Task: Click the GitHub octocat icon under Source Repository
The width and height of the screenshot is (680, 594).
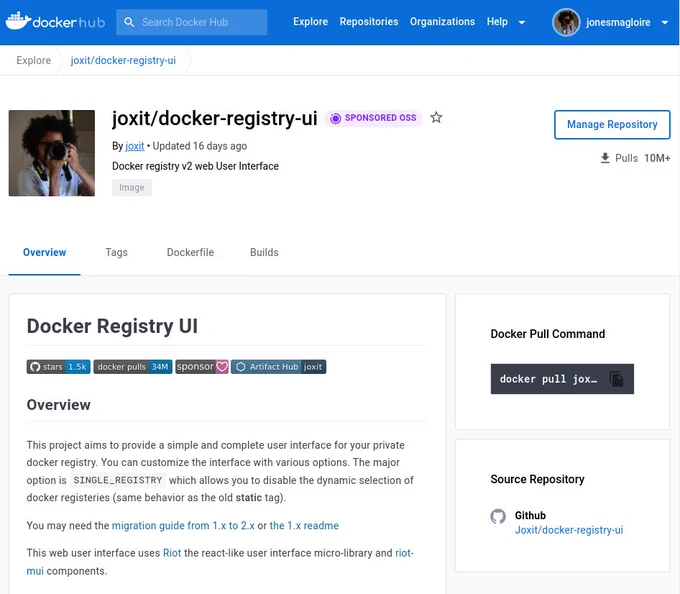Action: 498,516
